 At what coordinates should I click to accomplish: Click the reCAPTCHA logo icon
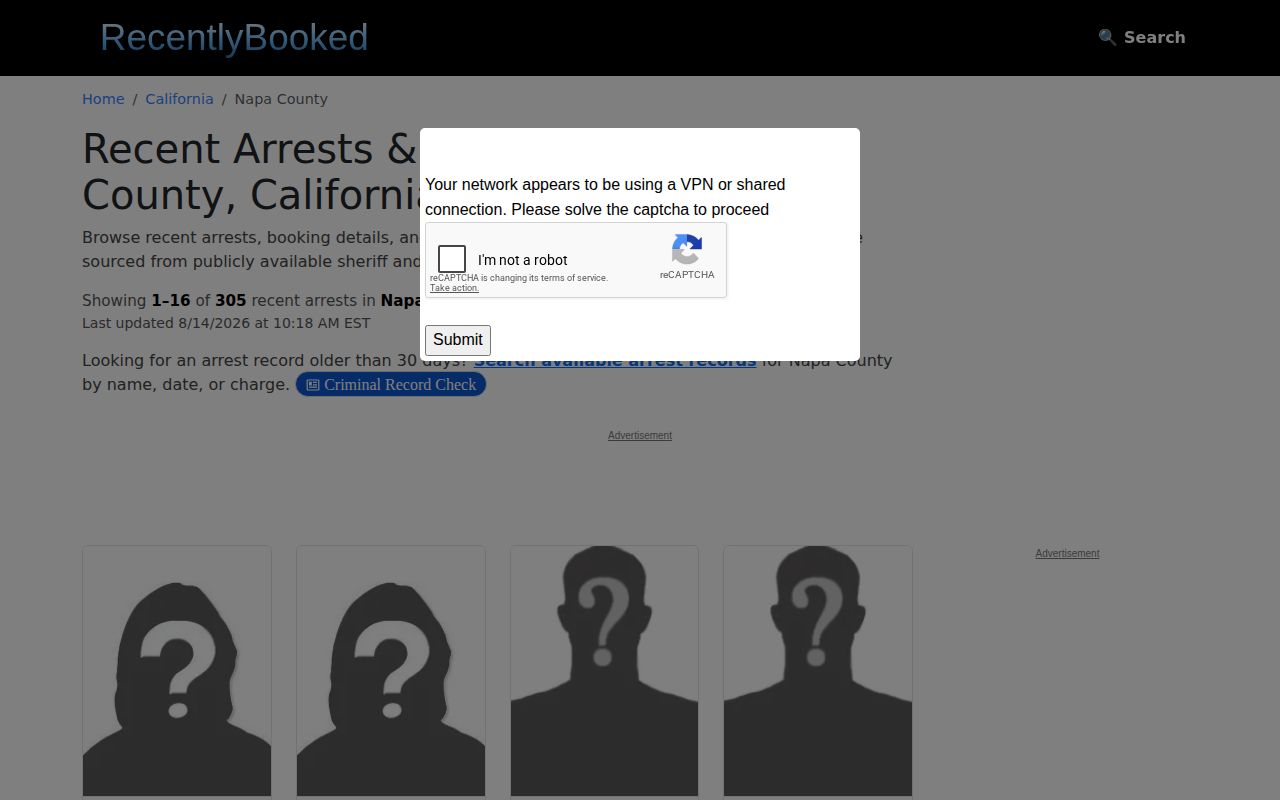(x=687, y=250)
